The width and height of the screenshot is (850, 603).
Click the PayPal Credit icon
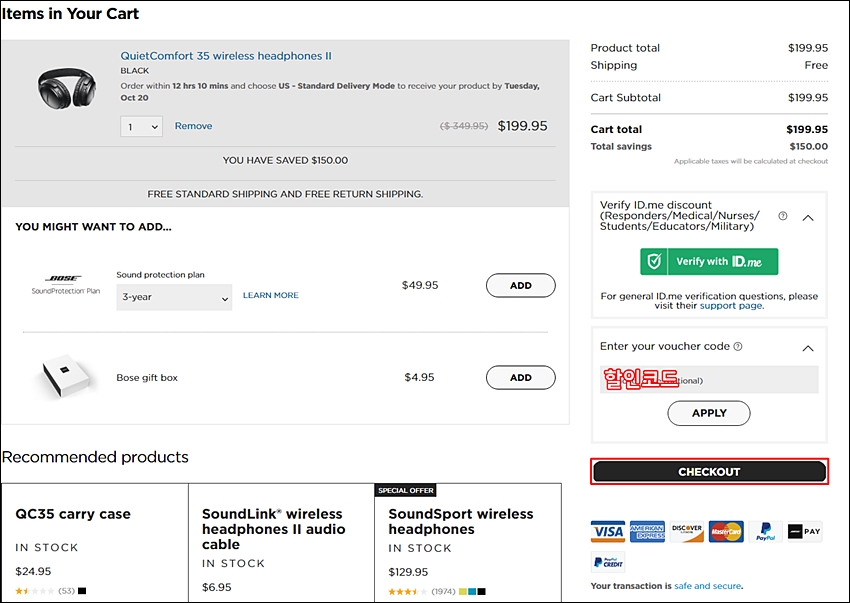tap(608, 562)
